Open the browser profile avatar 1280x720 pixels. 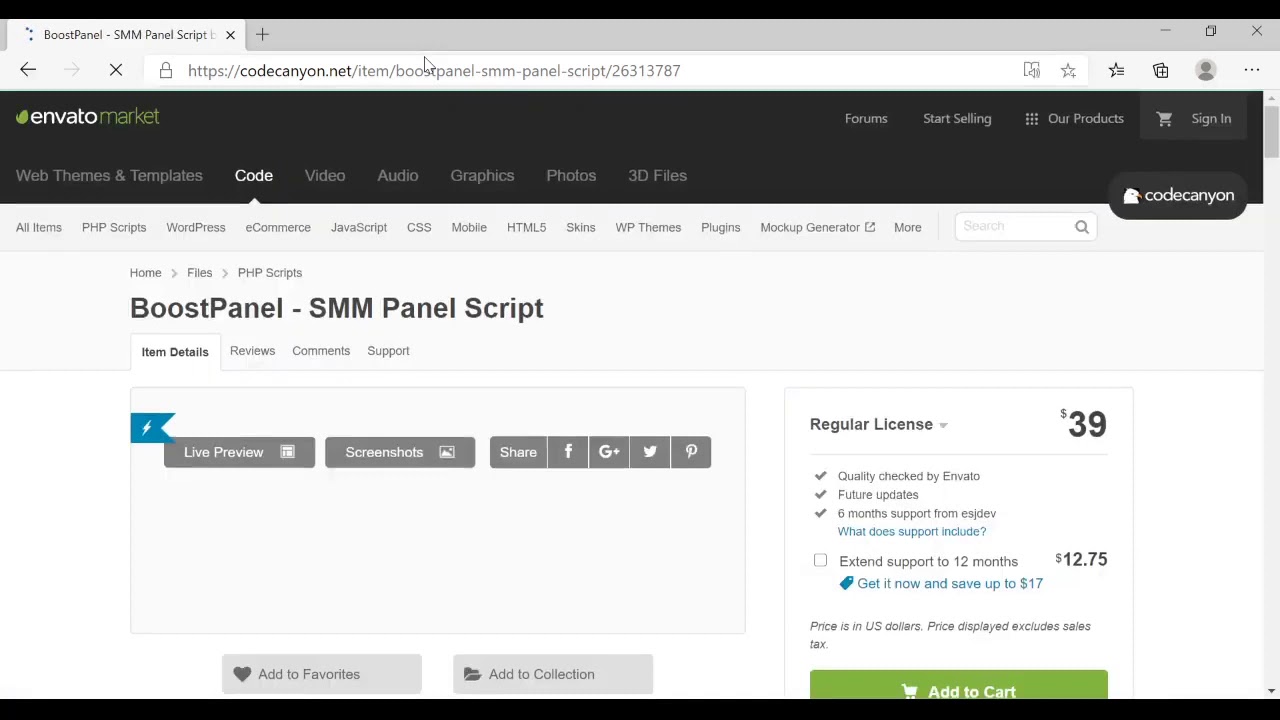pyautogui.click(x=1206, y=70)
